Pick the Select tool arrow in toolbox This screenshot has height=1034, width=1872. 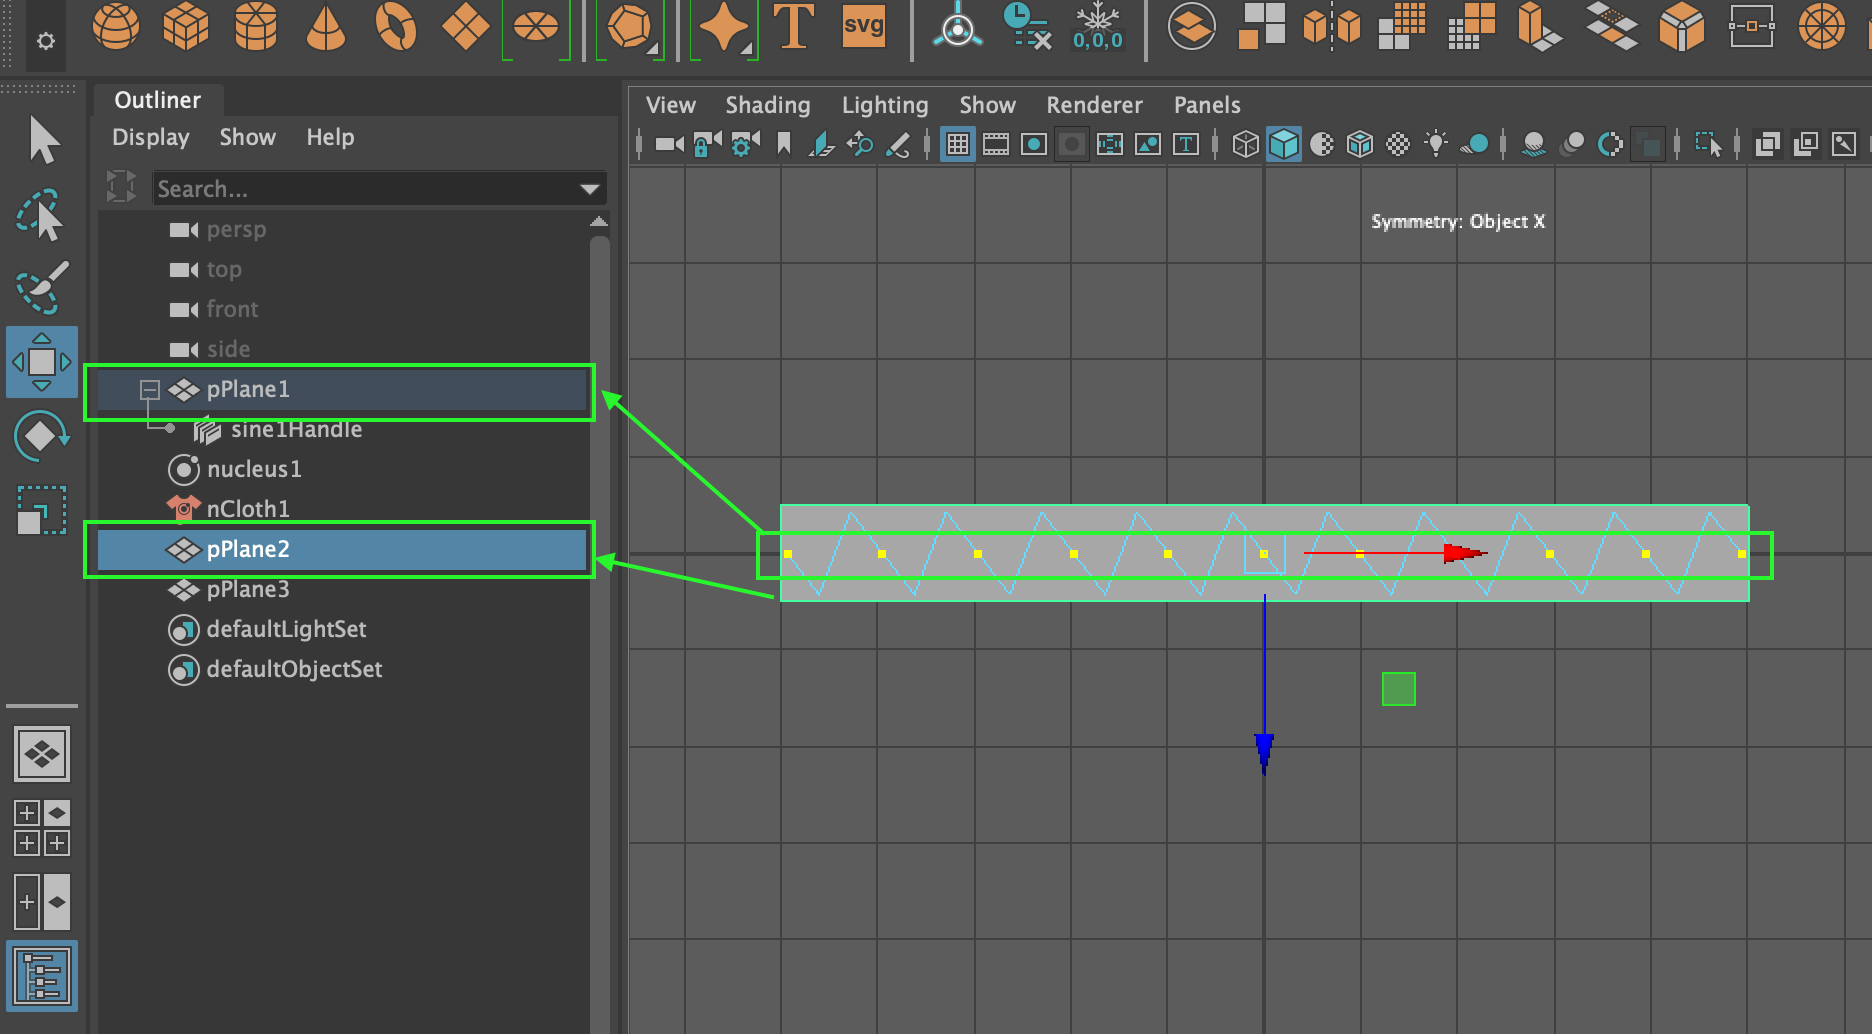(x=43, y=140)
